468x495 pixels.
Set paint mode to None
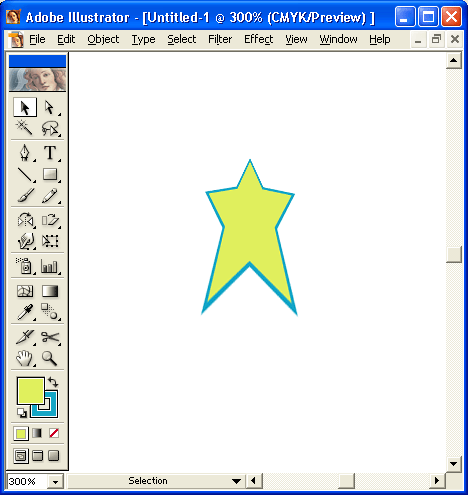coord(54,433)
